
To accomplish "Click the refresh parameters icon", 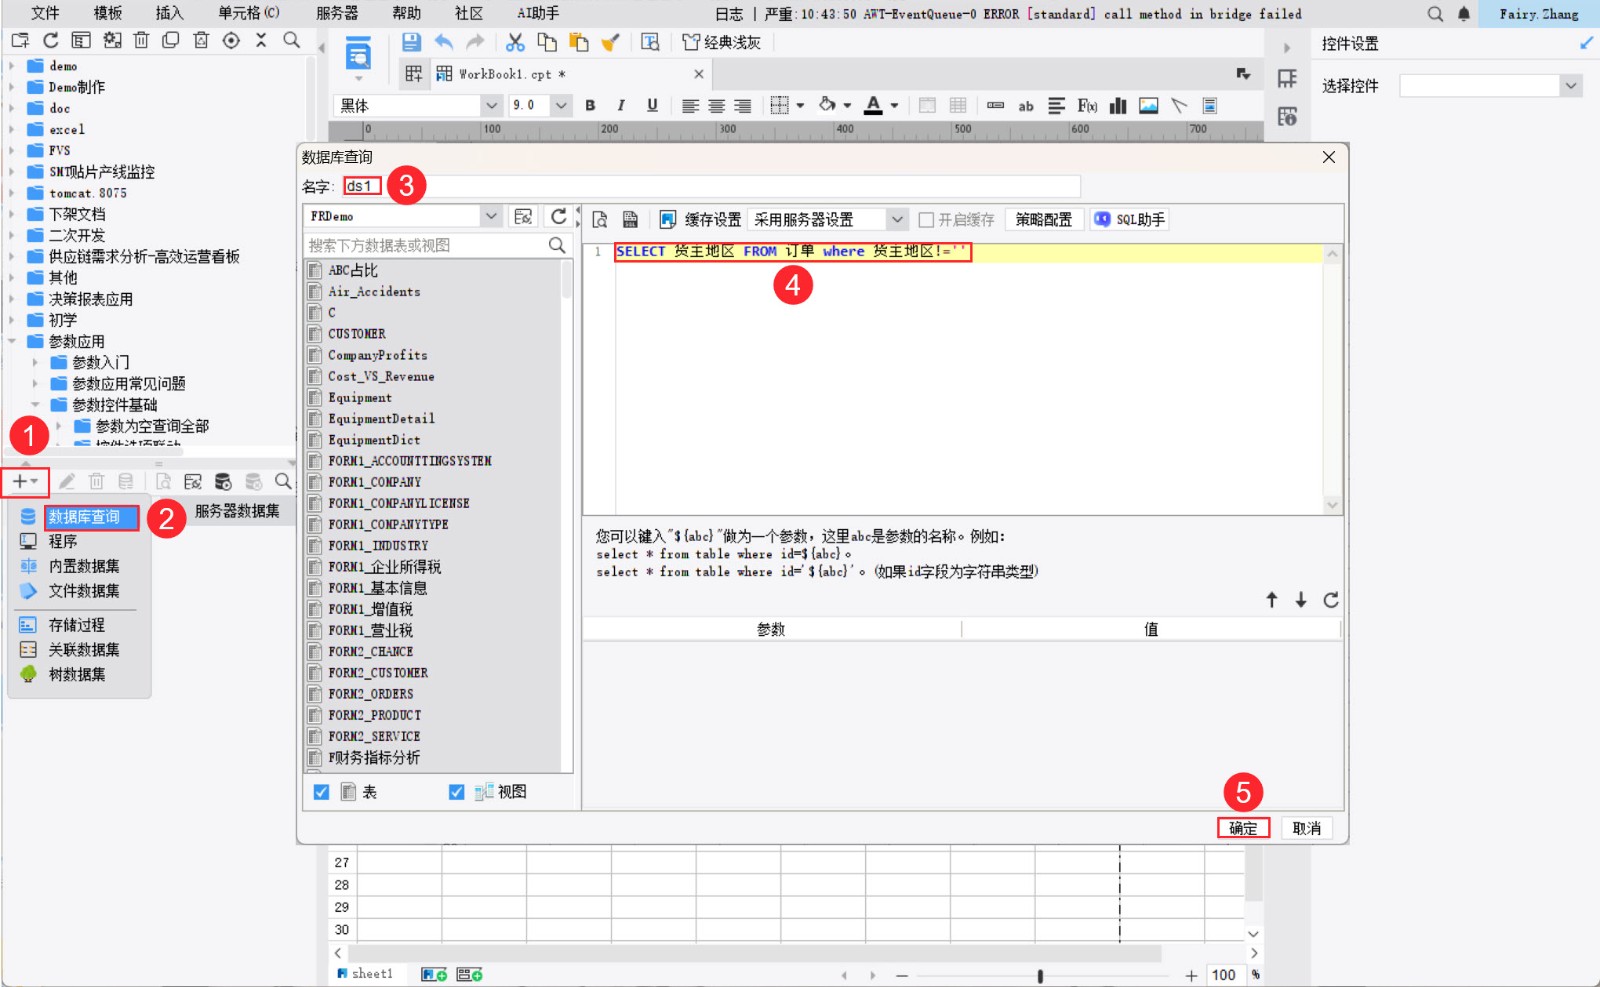I will tap(1331, 600).
